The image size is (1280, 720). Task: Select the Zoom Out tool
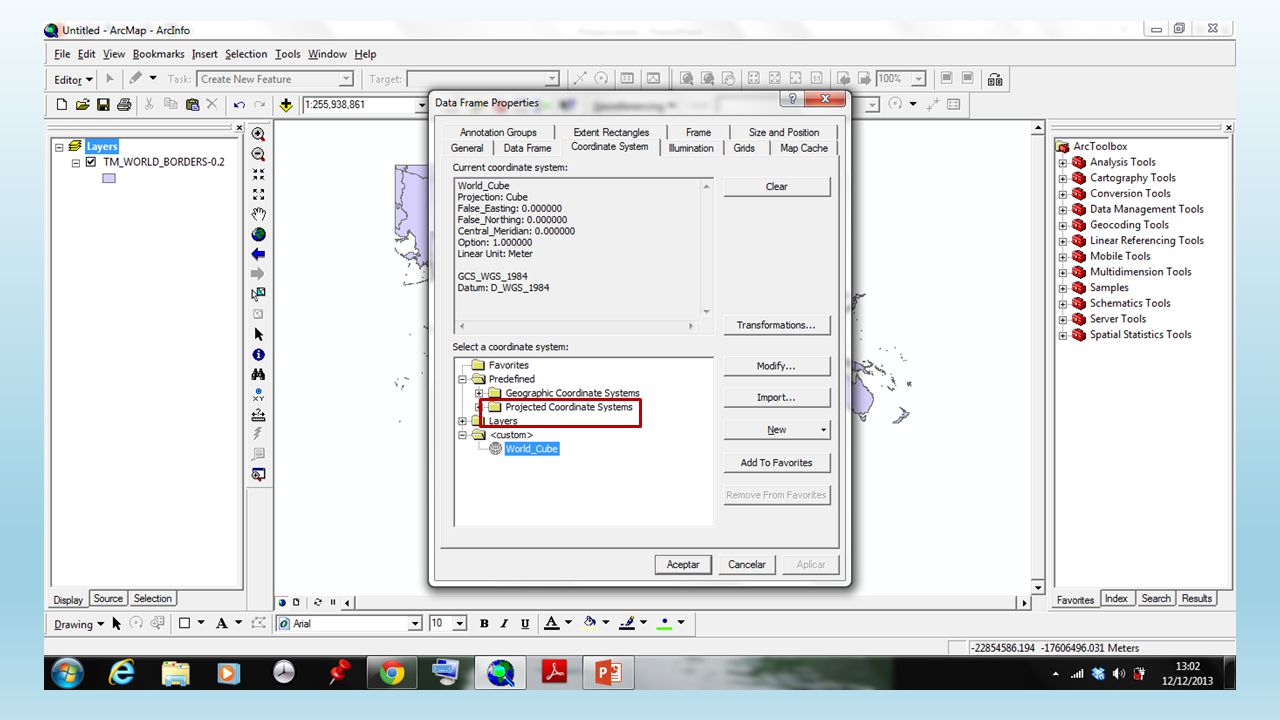point(259,154)
